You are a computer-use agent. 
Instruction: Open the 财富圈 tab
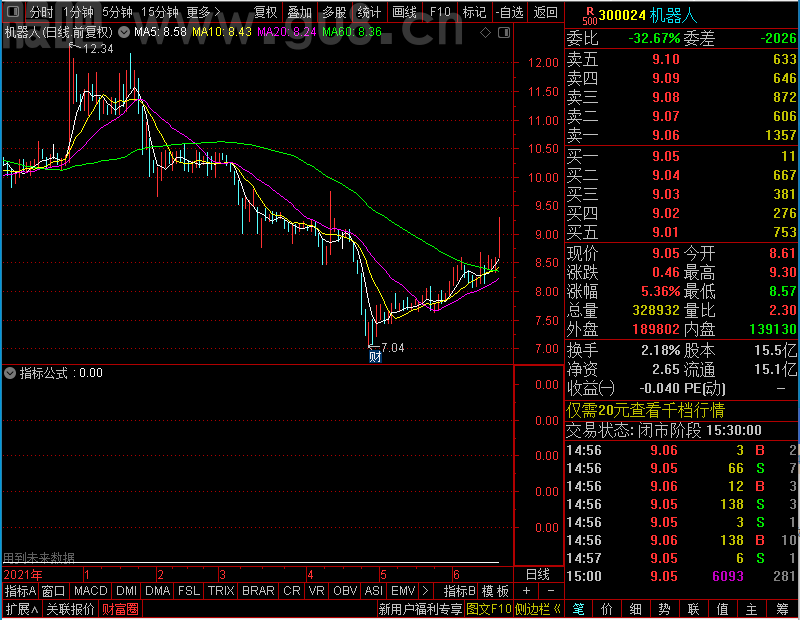click(x=120, y=609)
